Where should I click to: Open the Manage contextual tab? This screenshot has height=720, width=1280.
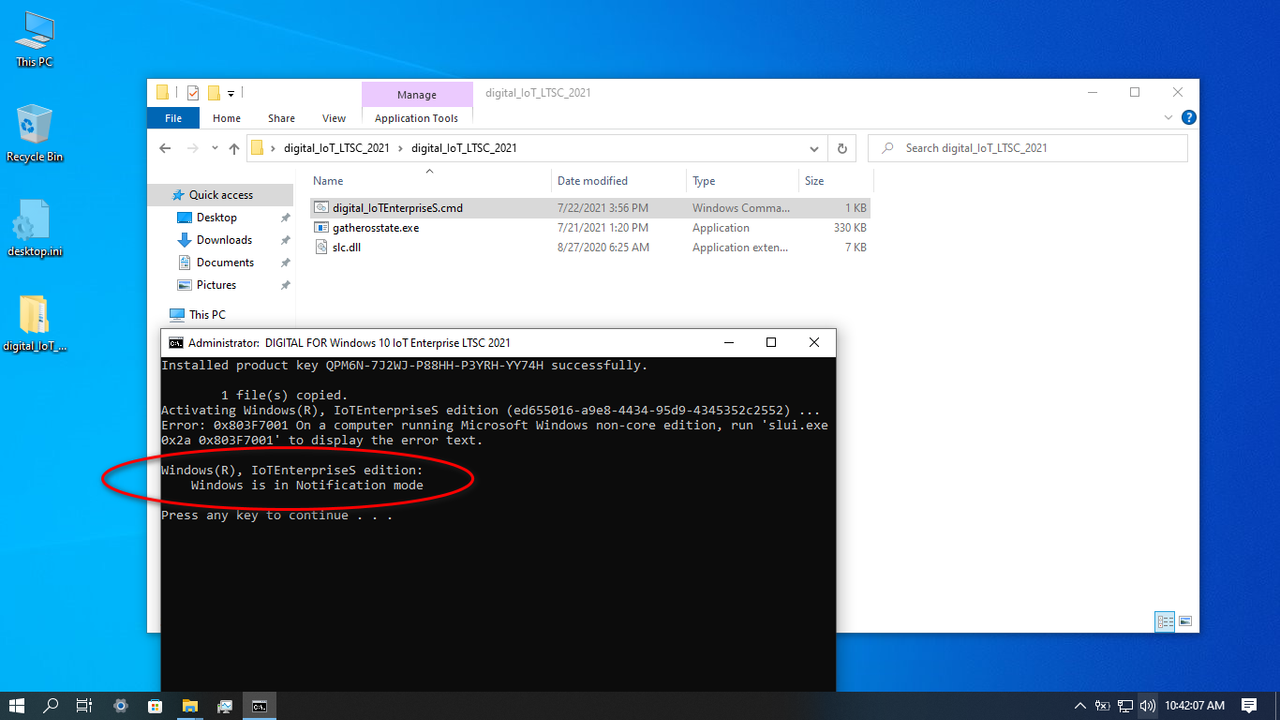(x=417, y=95)
